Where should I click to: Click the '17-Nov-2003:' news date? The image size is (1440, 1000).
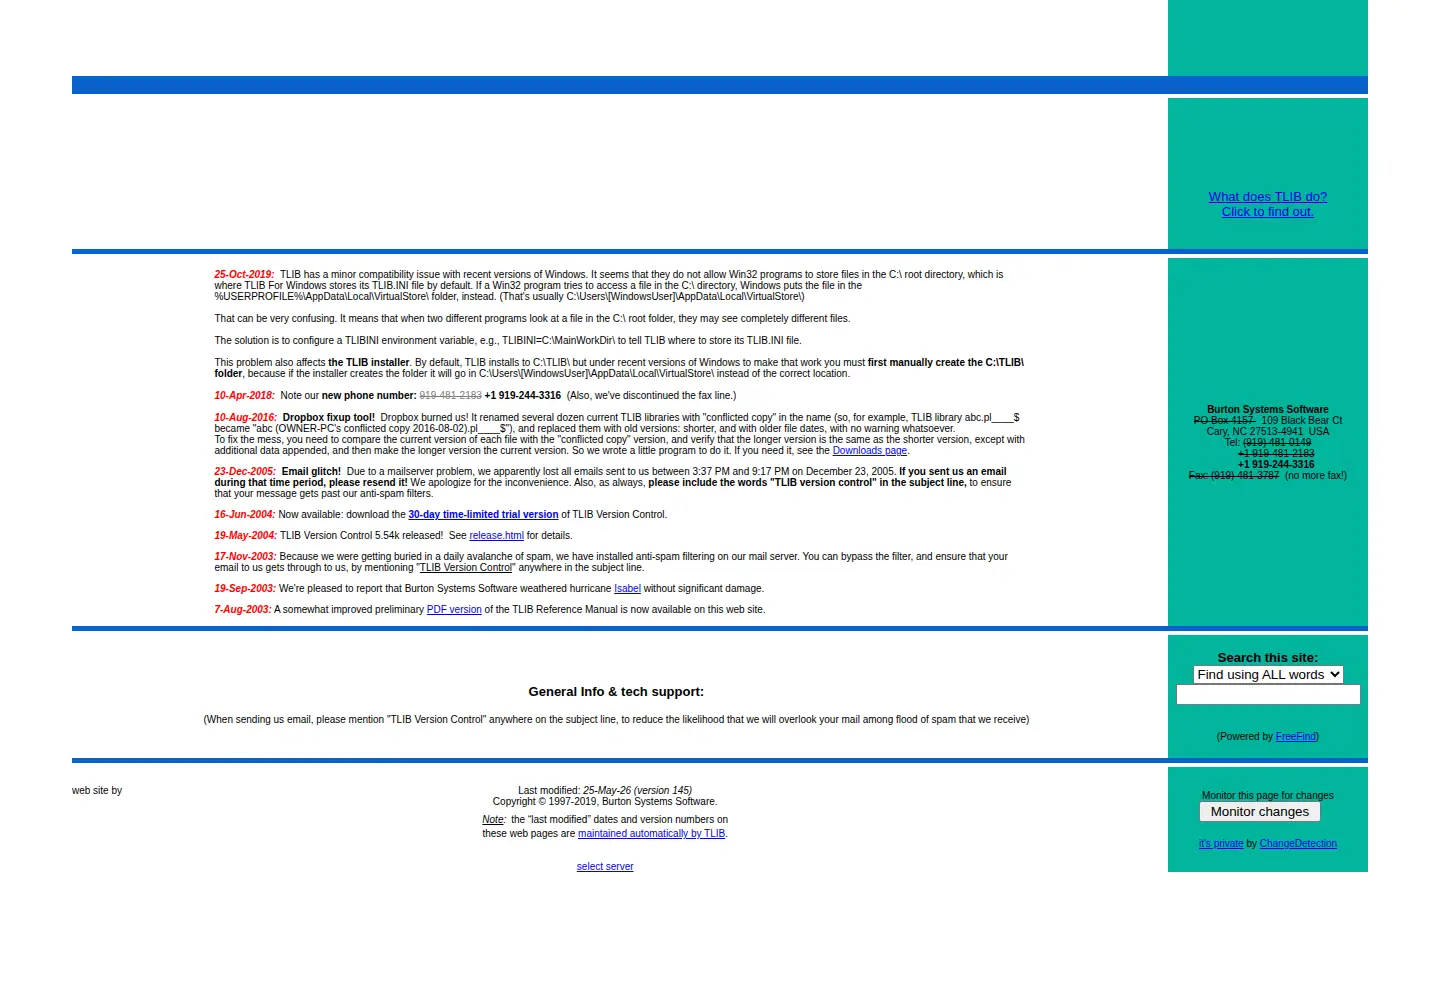[x=245, y=557]
